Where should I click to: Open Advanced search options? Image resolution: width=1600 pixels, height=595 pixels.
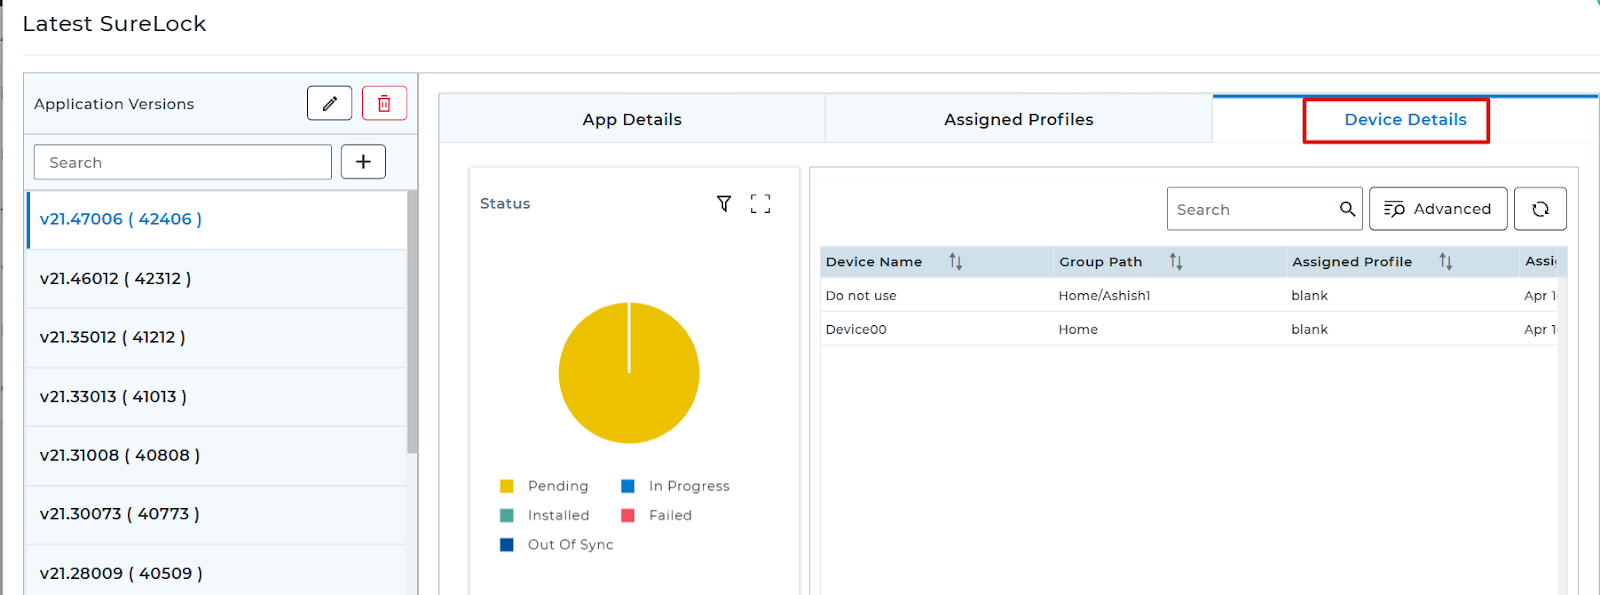point(1438,209)
